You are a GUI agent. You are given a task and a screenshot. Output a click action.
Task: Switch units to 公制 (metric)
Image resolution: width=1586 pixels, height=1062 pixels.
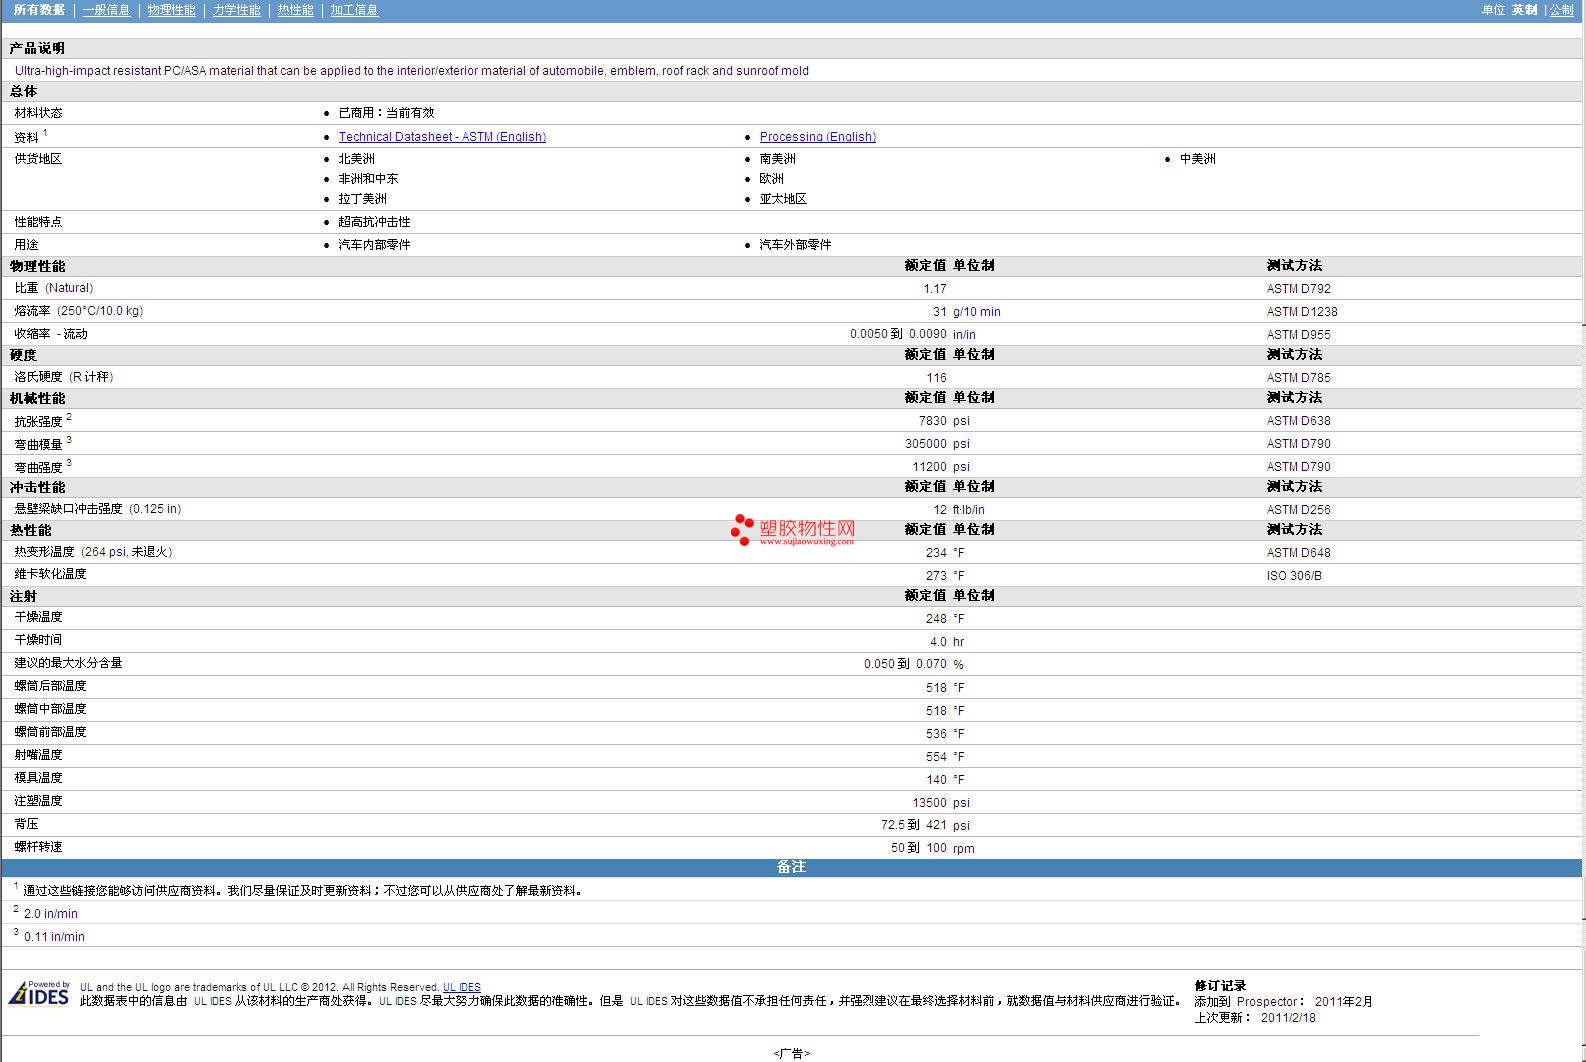pyautogui.click(x=1561, y=10)
